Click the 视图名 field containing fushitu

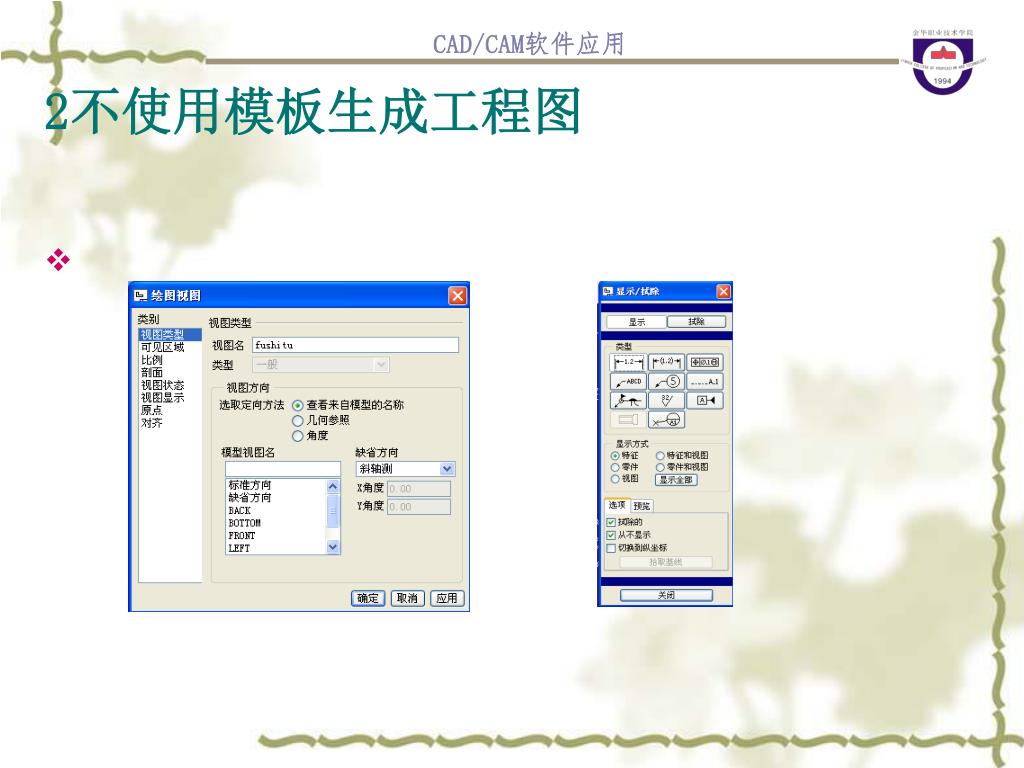355,345
